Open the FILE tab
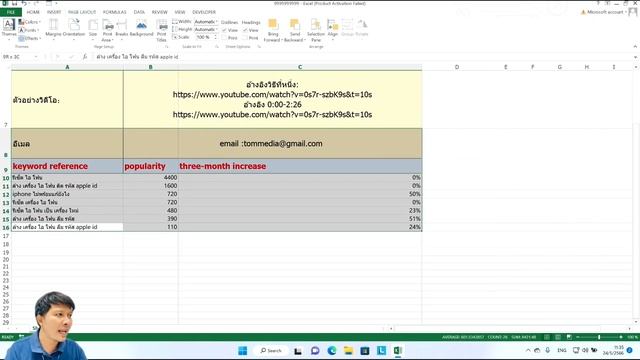Viewport: 640px width, 360px height. click(11, 12)
